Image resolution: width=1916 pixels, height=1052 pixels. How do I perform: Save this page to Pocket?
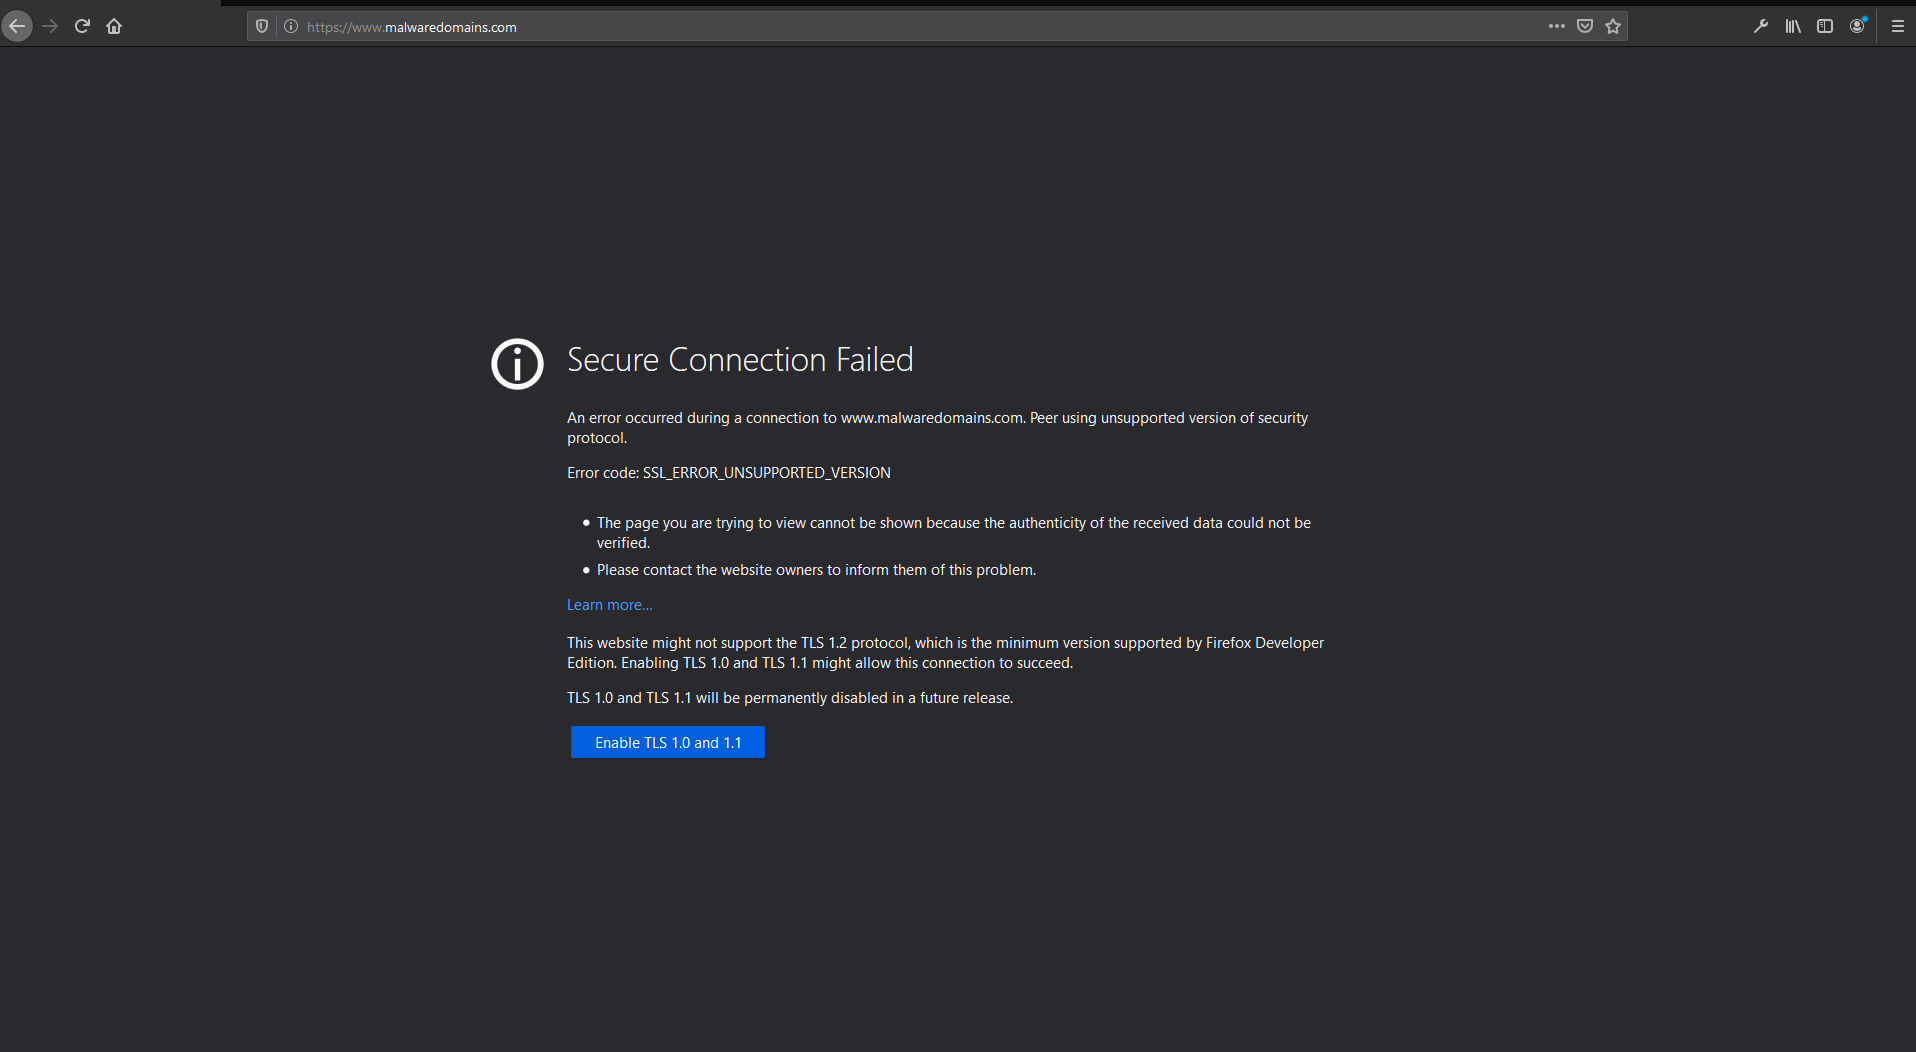(1584, 26)
